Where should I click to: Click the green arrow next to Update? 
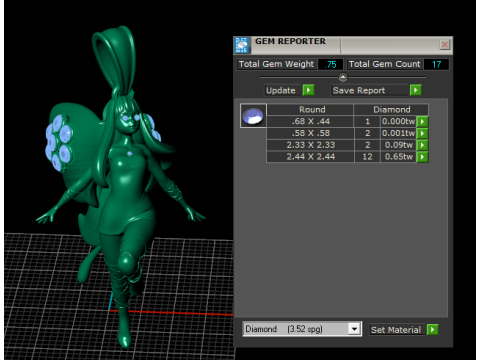click(308, 90)
